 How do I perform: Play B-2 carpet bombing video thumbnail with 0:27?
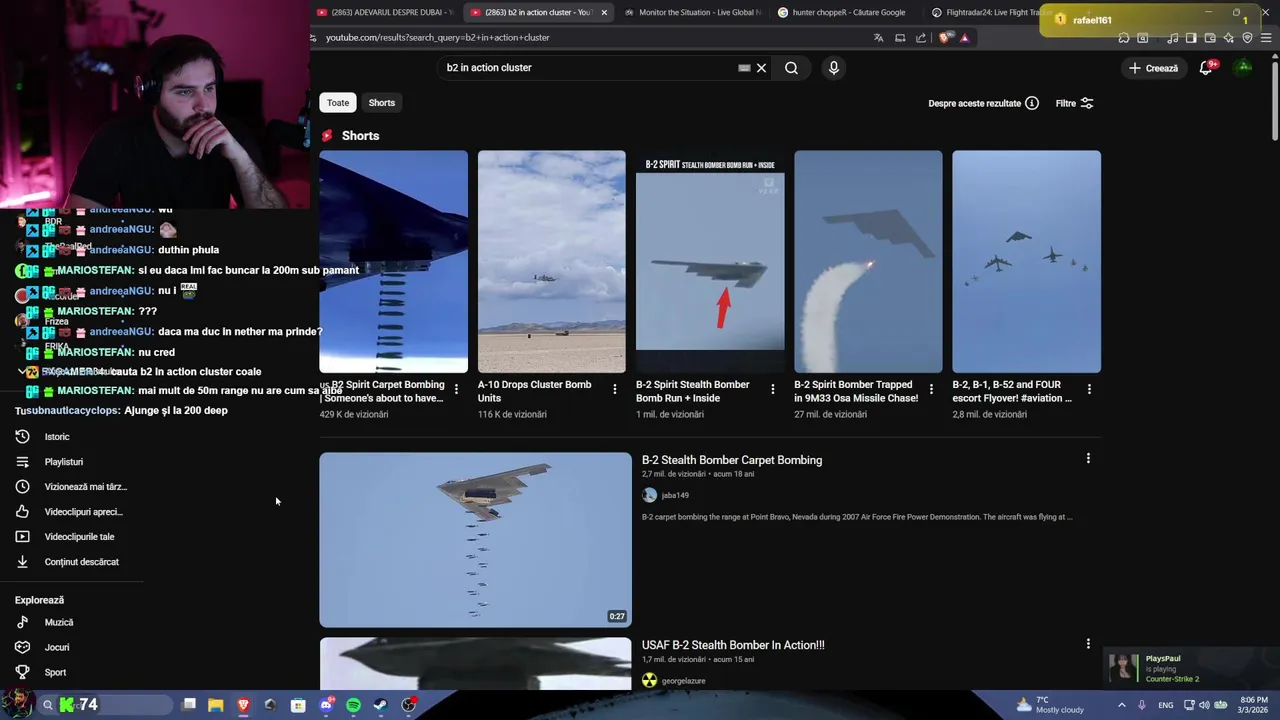pos(476,540)
